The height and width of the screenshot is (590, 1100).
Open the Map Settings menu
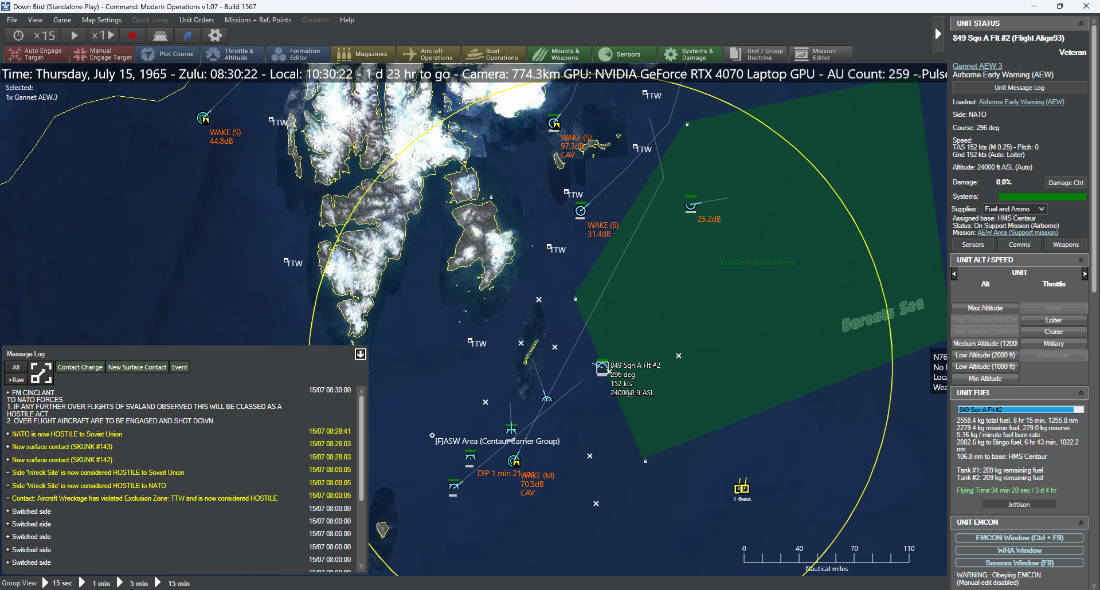[102, 20]
